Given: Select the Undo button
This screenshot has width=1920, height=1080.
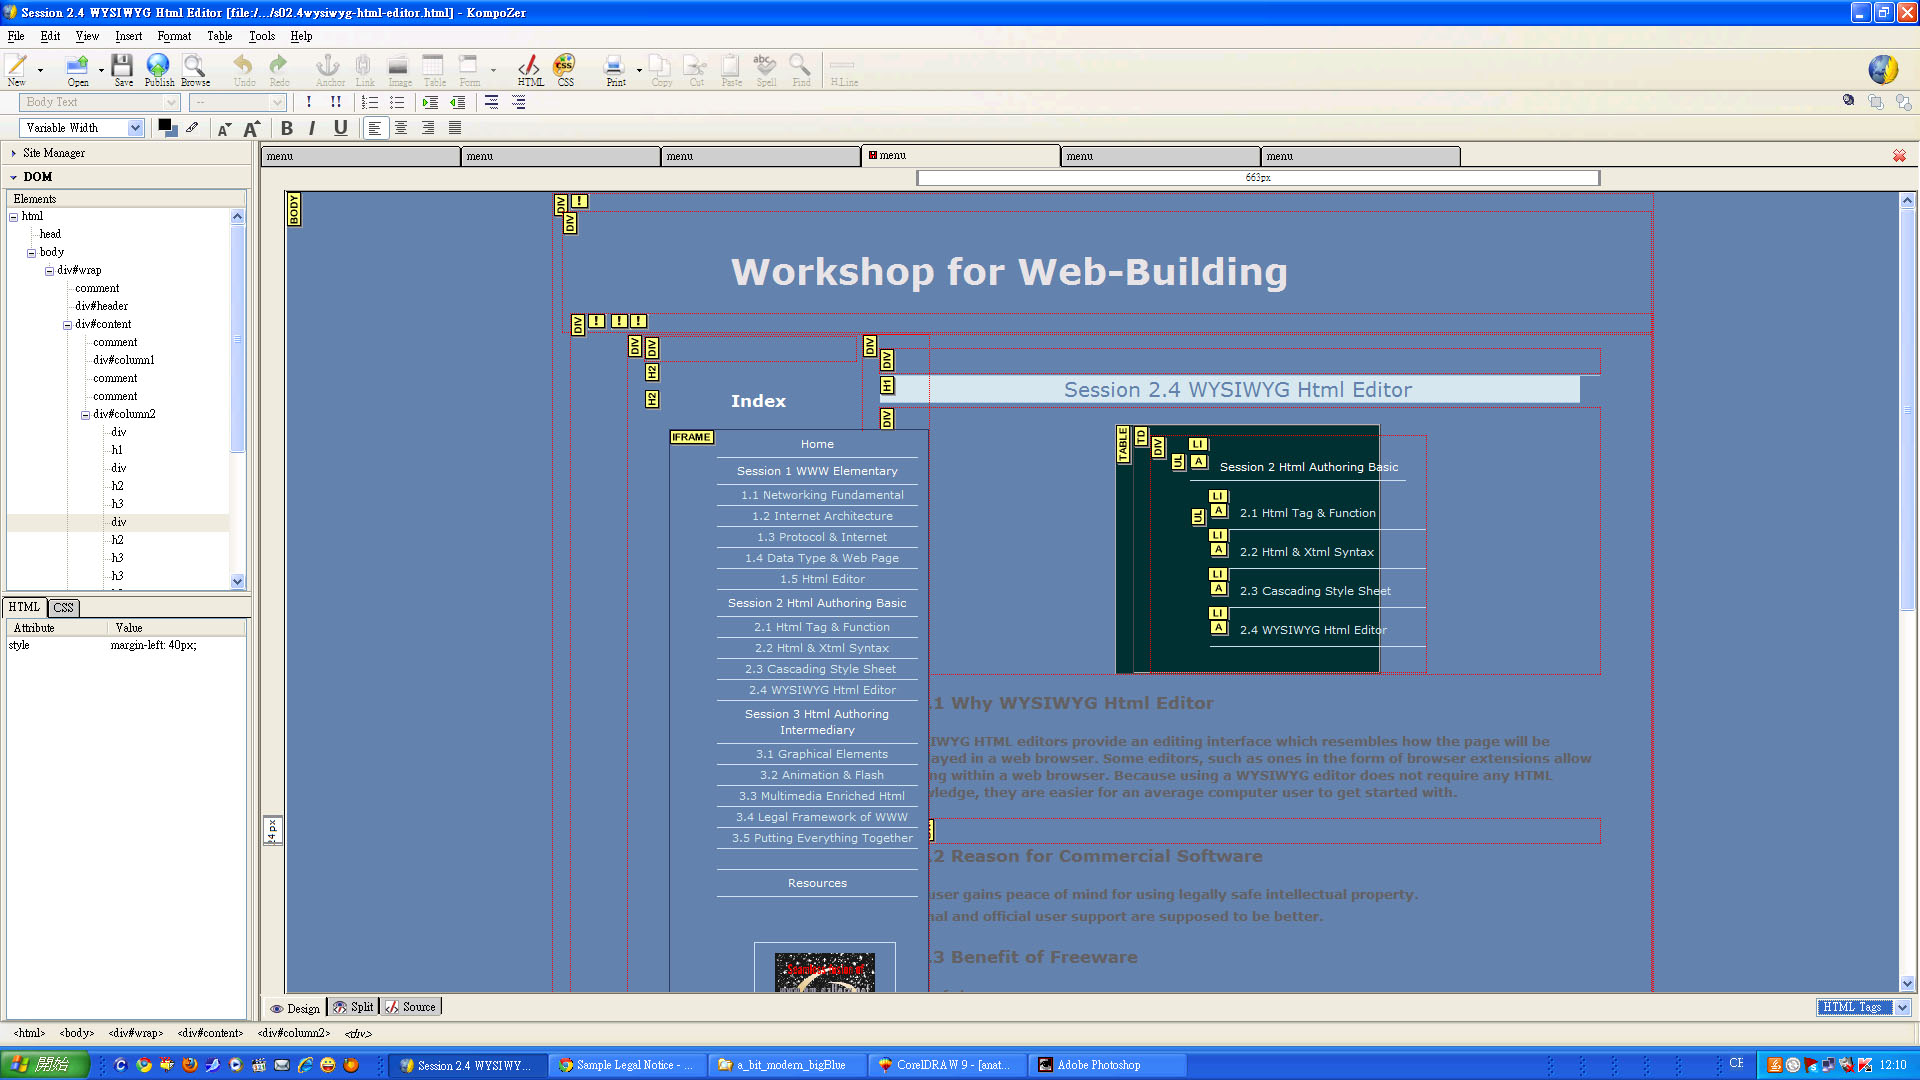Looking at the screenshot, I should 241,68.
